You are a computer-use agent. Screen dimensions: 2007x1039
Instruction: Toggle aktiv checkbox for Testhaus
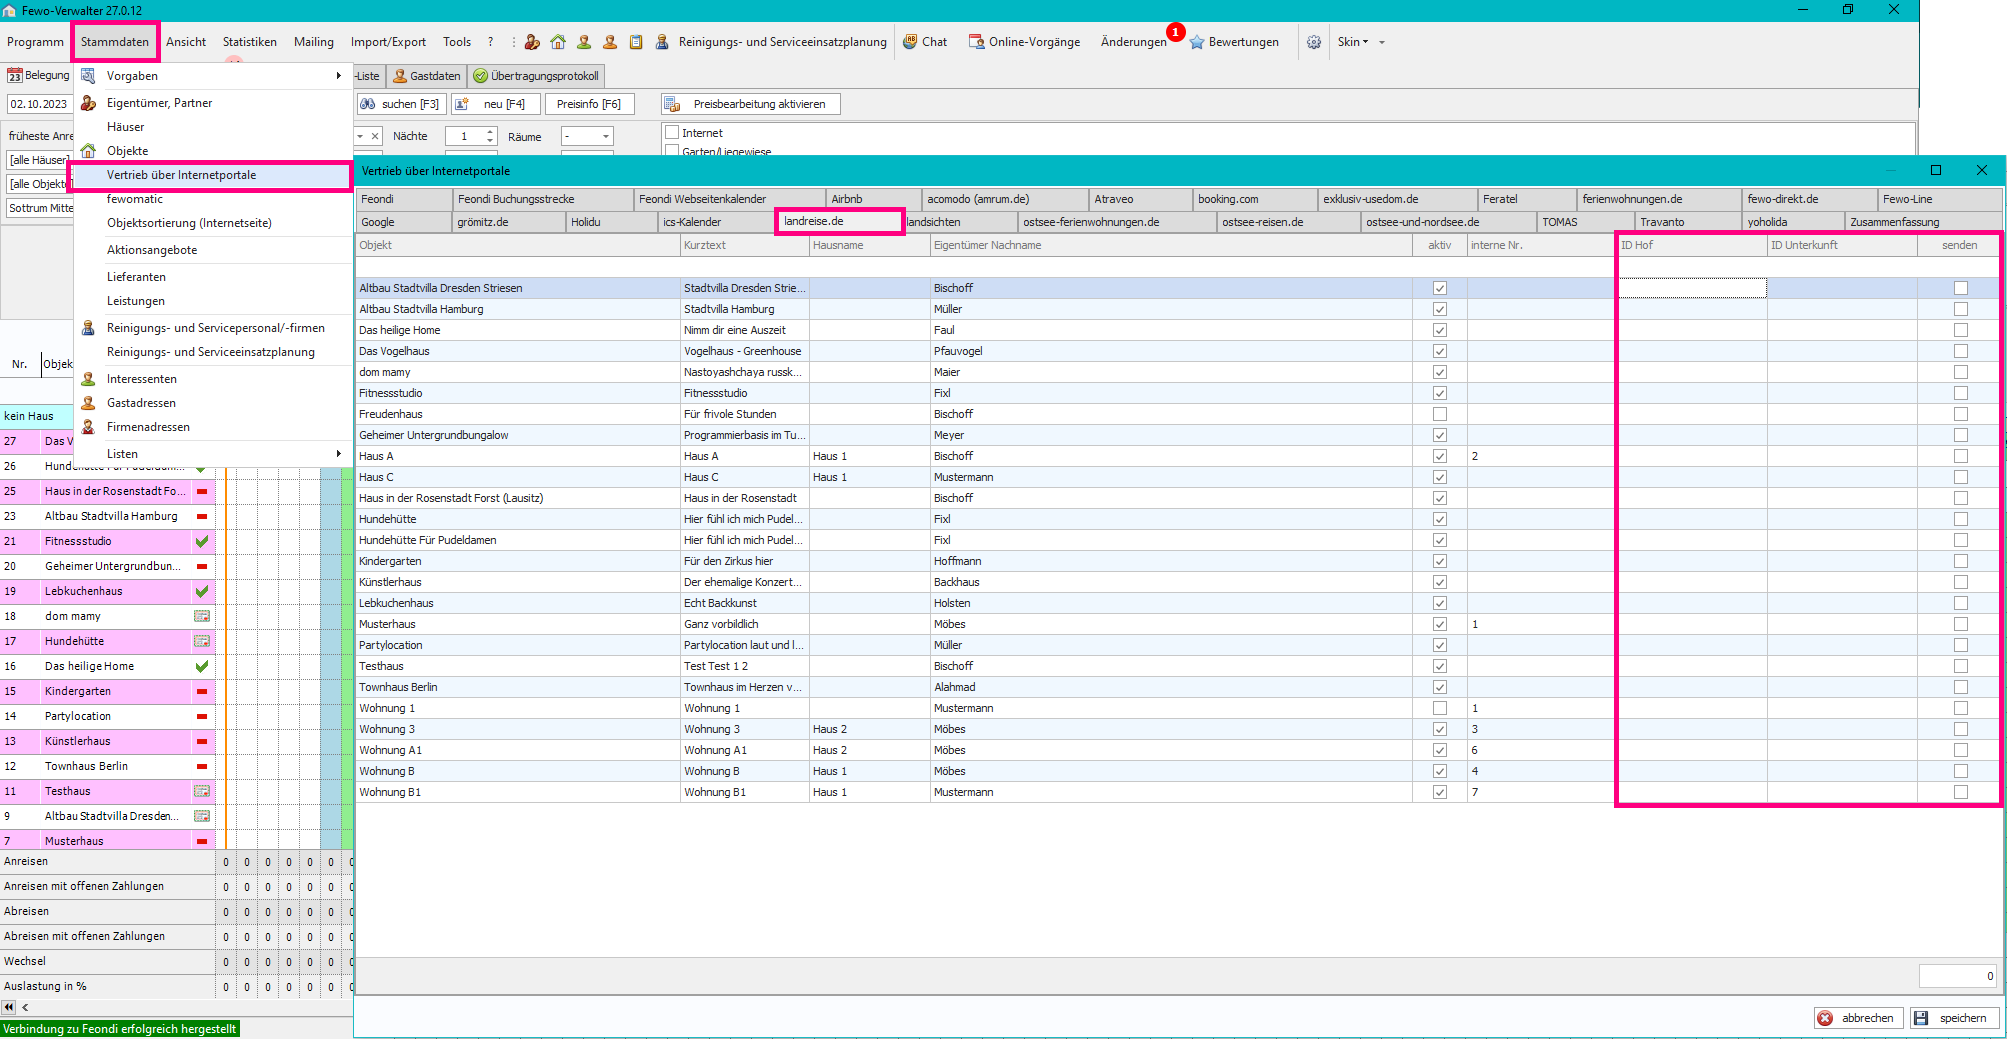1440,666
